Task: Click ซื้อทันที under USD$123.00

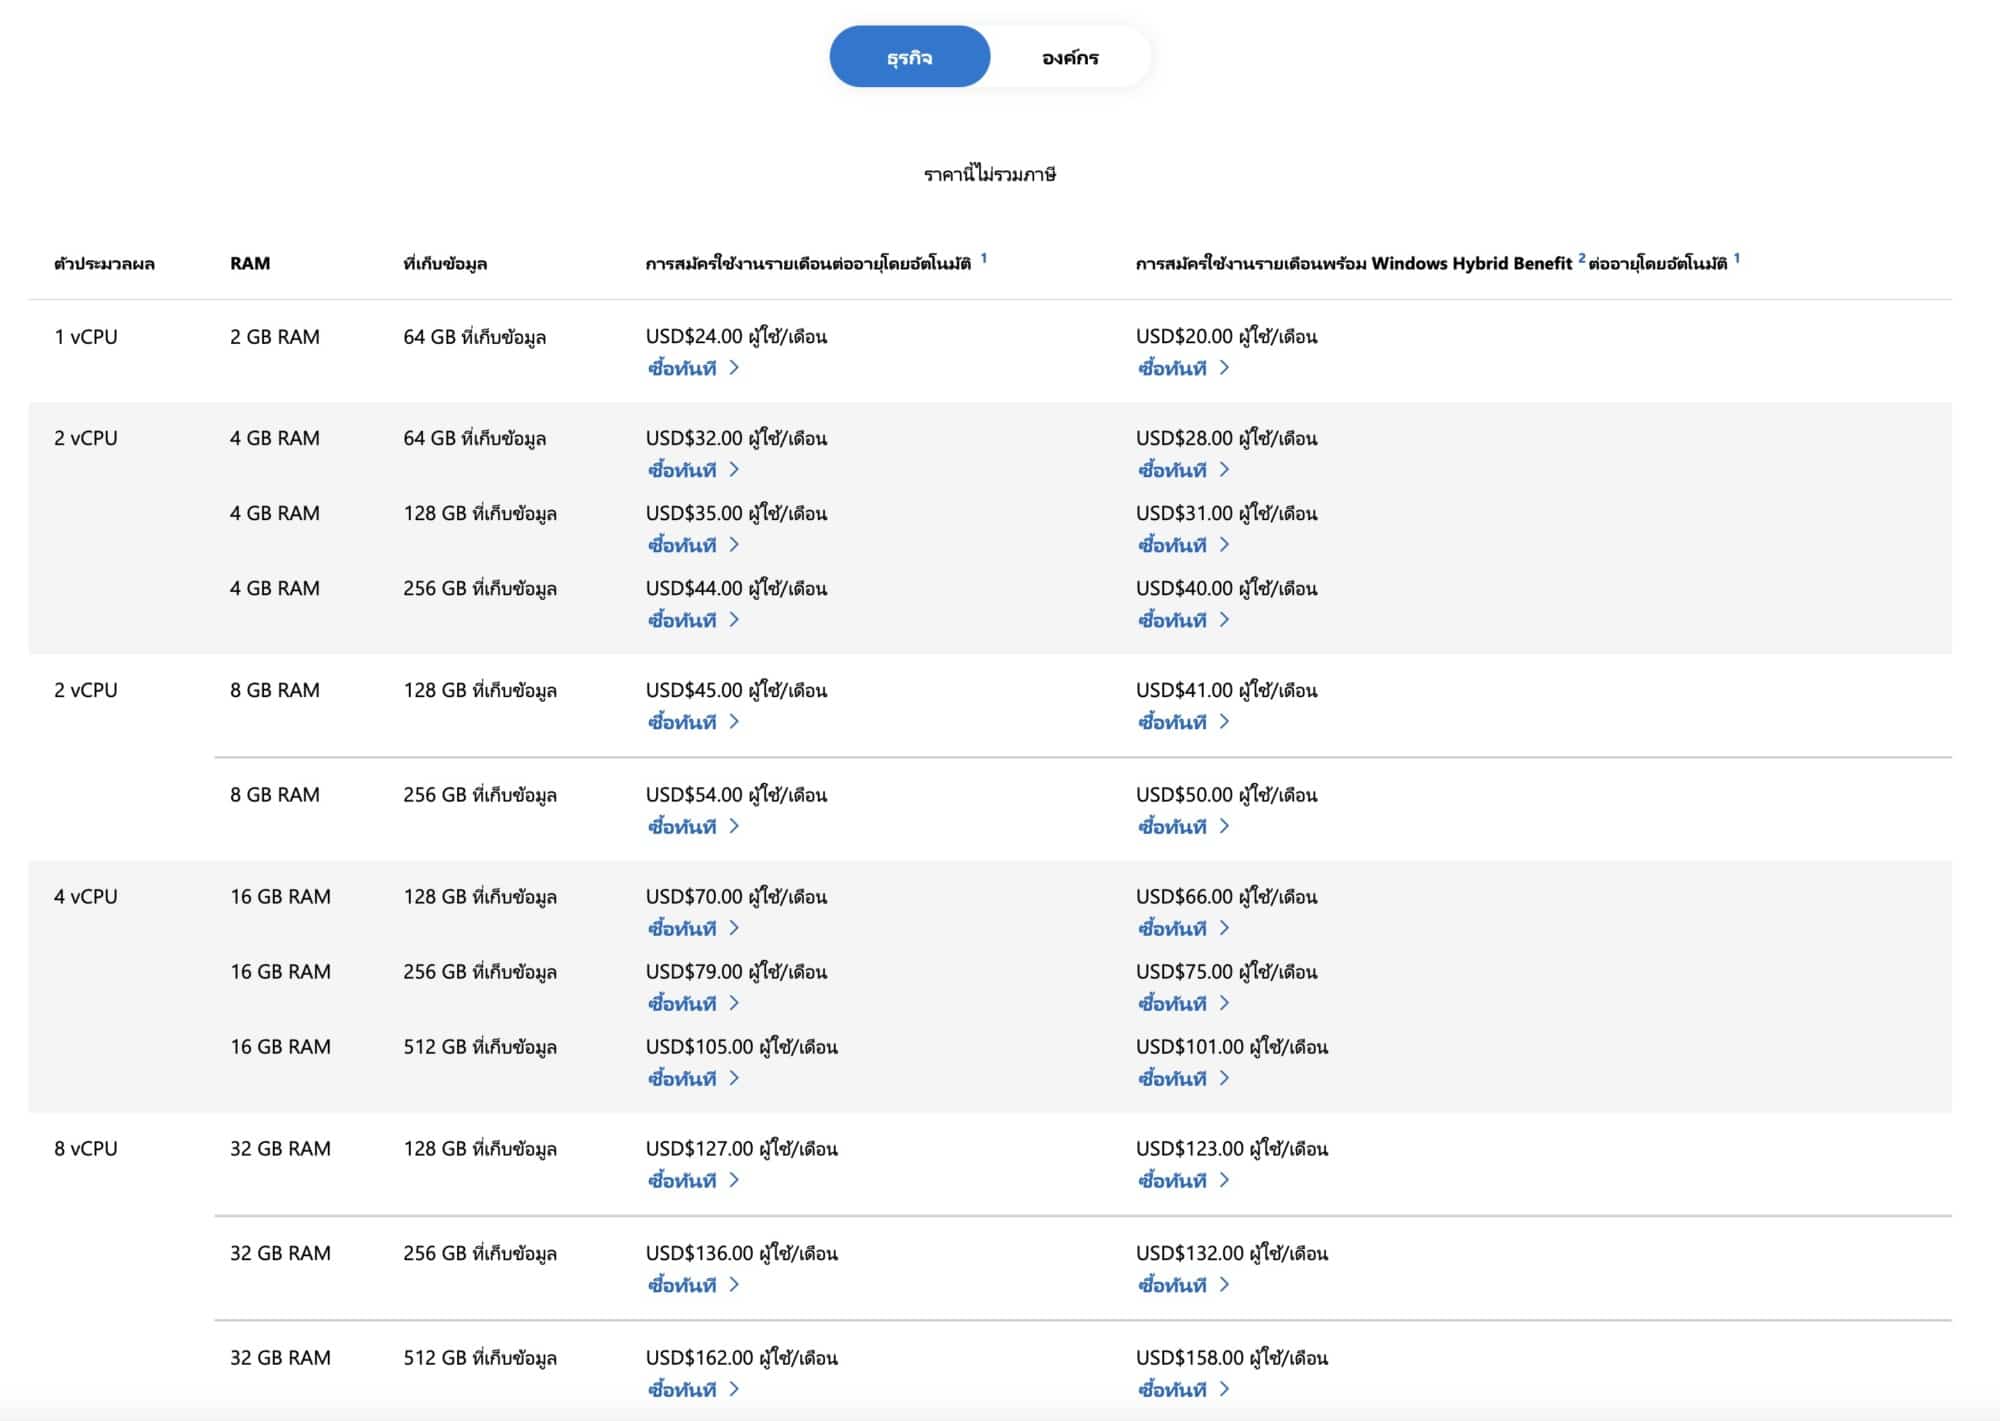Action: tap(1183, 1181)
